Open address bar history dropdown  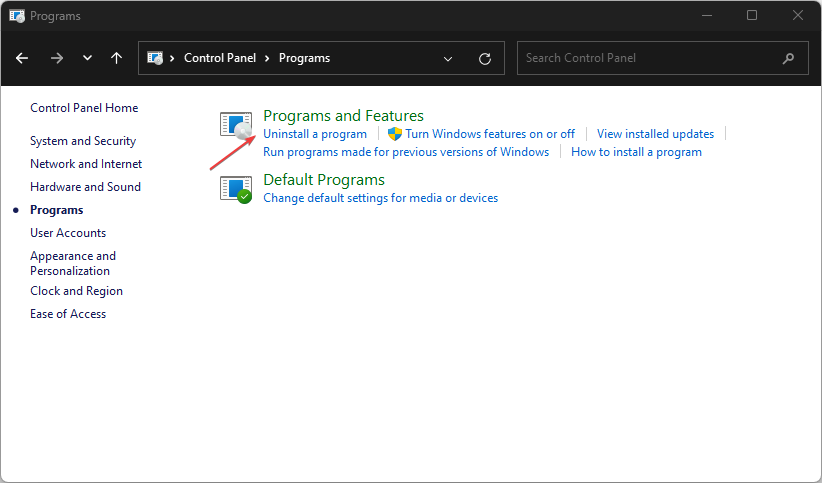(x=448, y=59)
